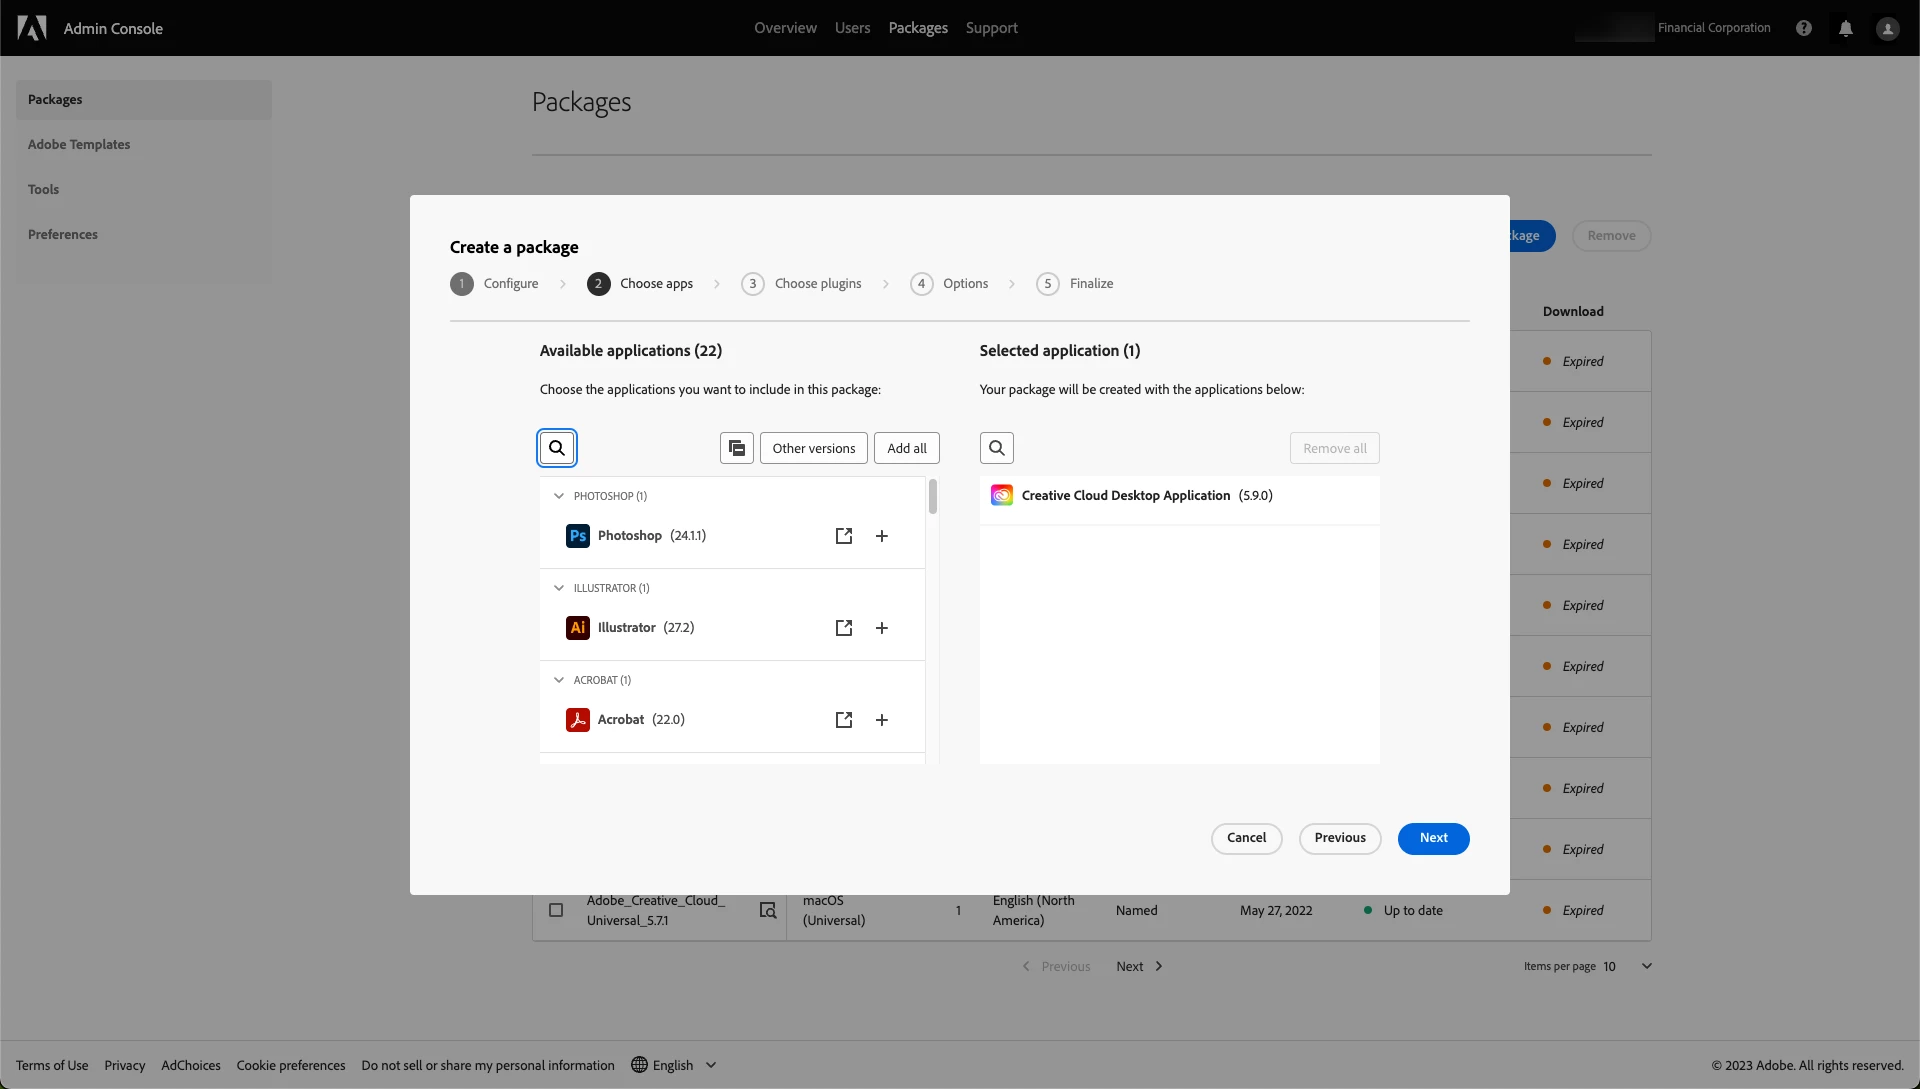
Task: Open the Privacy footer link
Action: click(x=125, y=1065)
